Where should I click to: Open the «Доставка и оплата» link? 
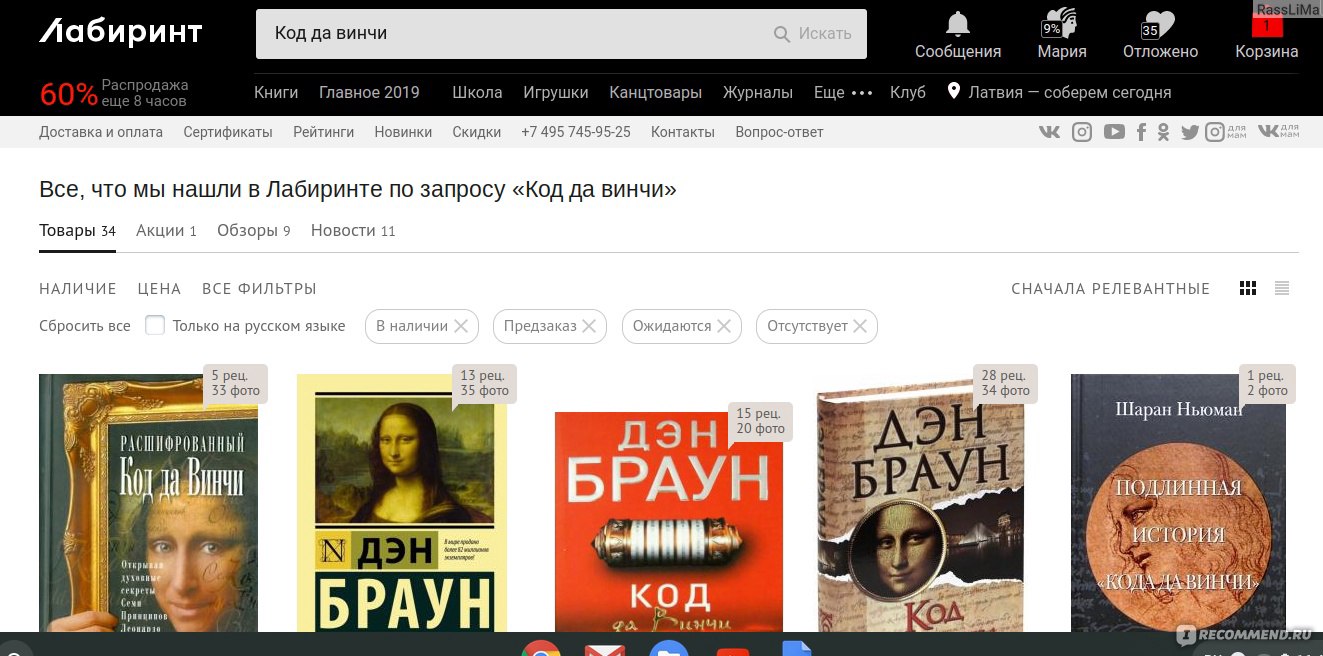pyautogui.click(x=101, y=132)
